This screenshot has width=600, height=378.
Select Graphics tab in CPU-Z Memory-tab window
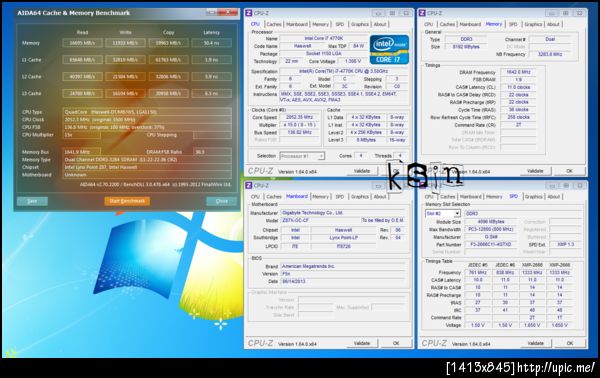pos(533,24)
